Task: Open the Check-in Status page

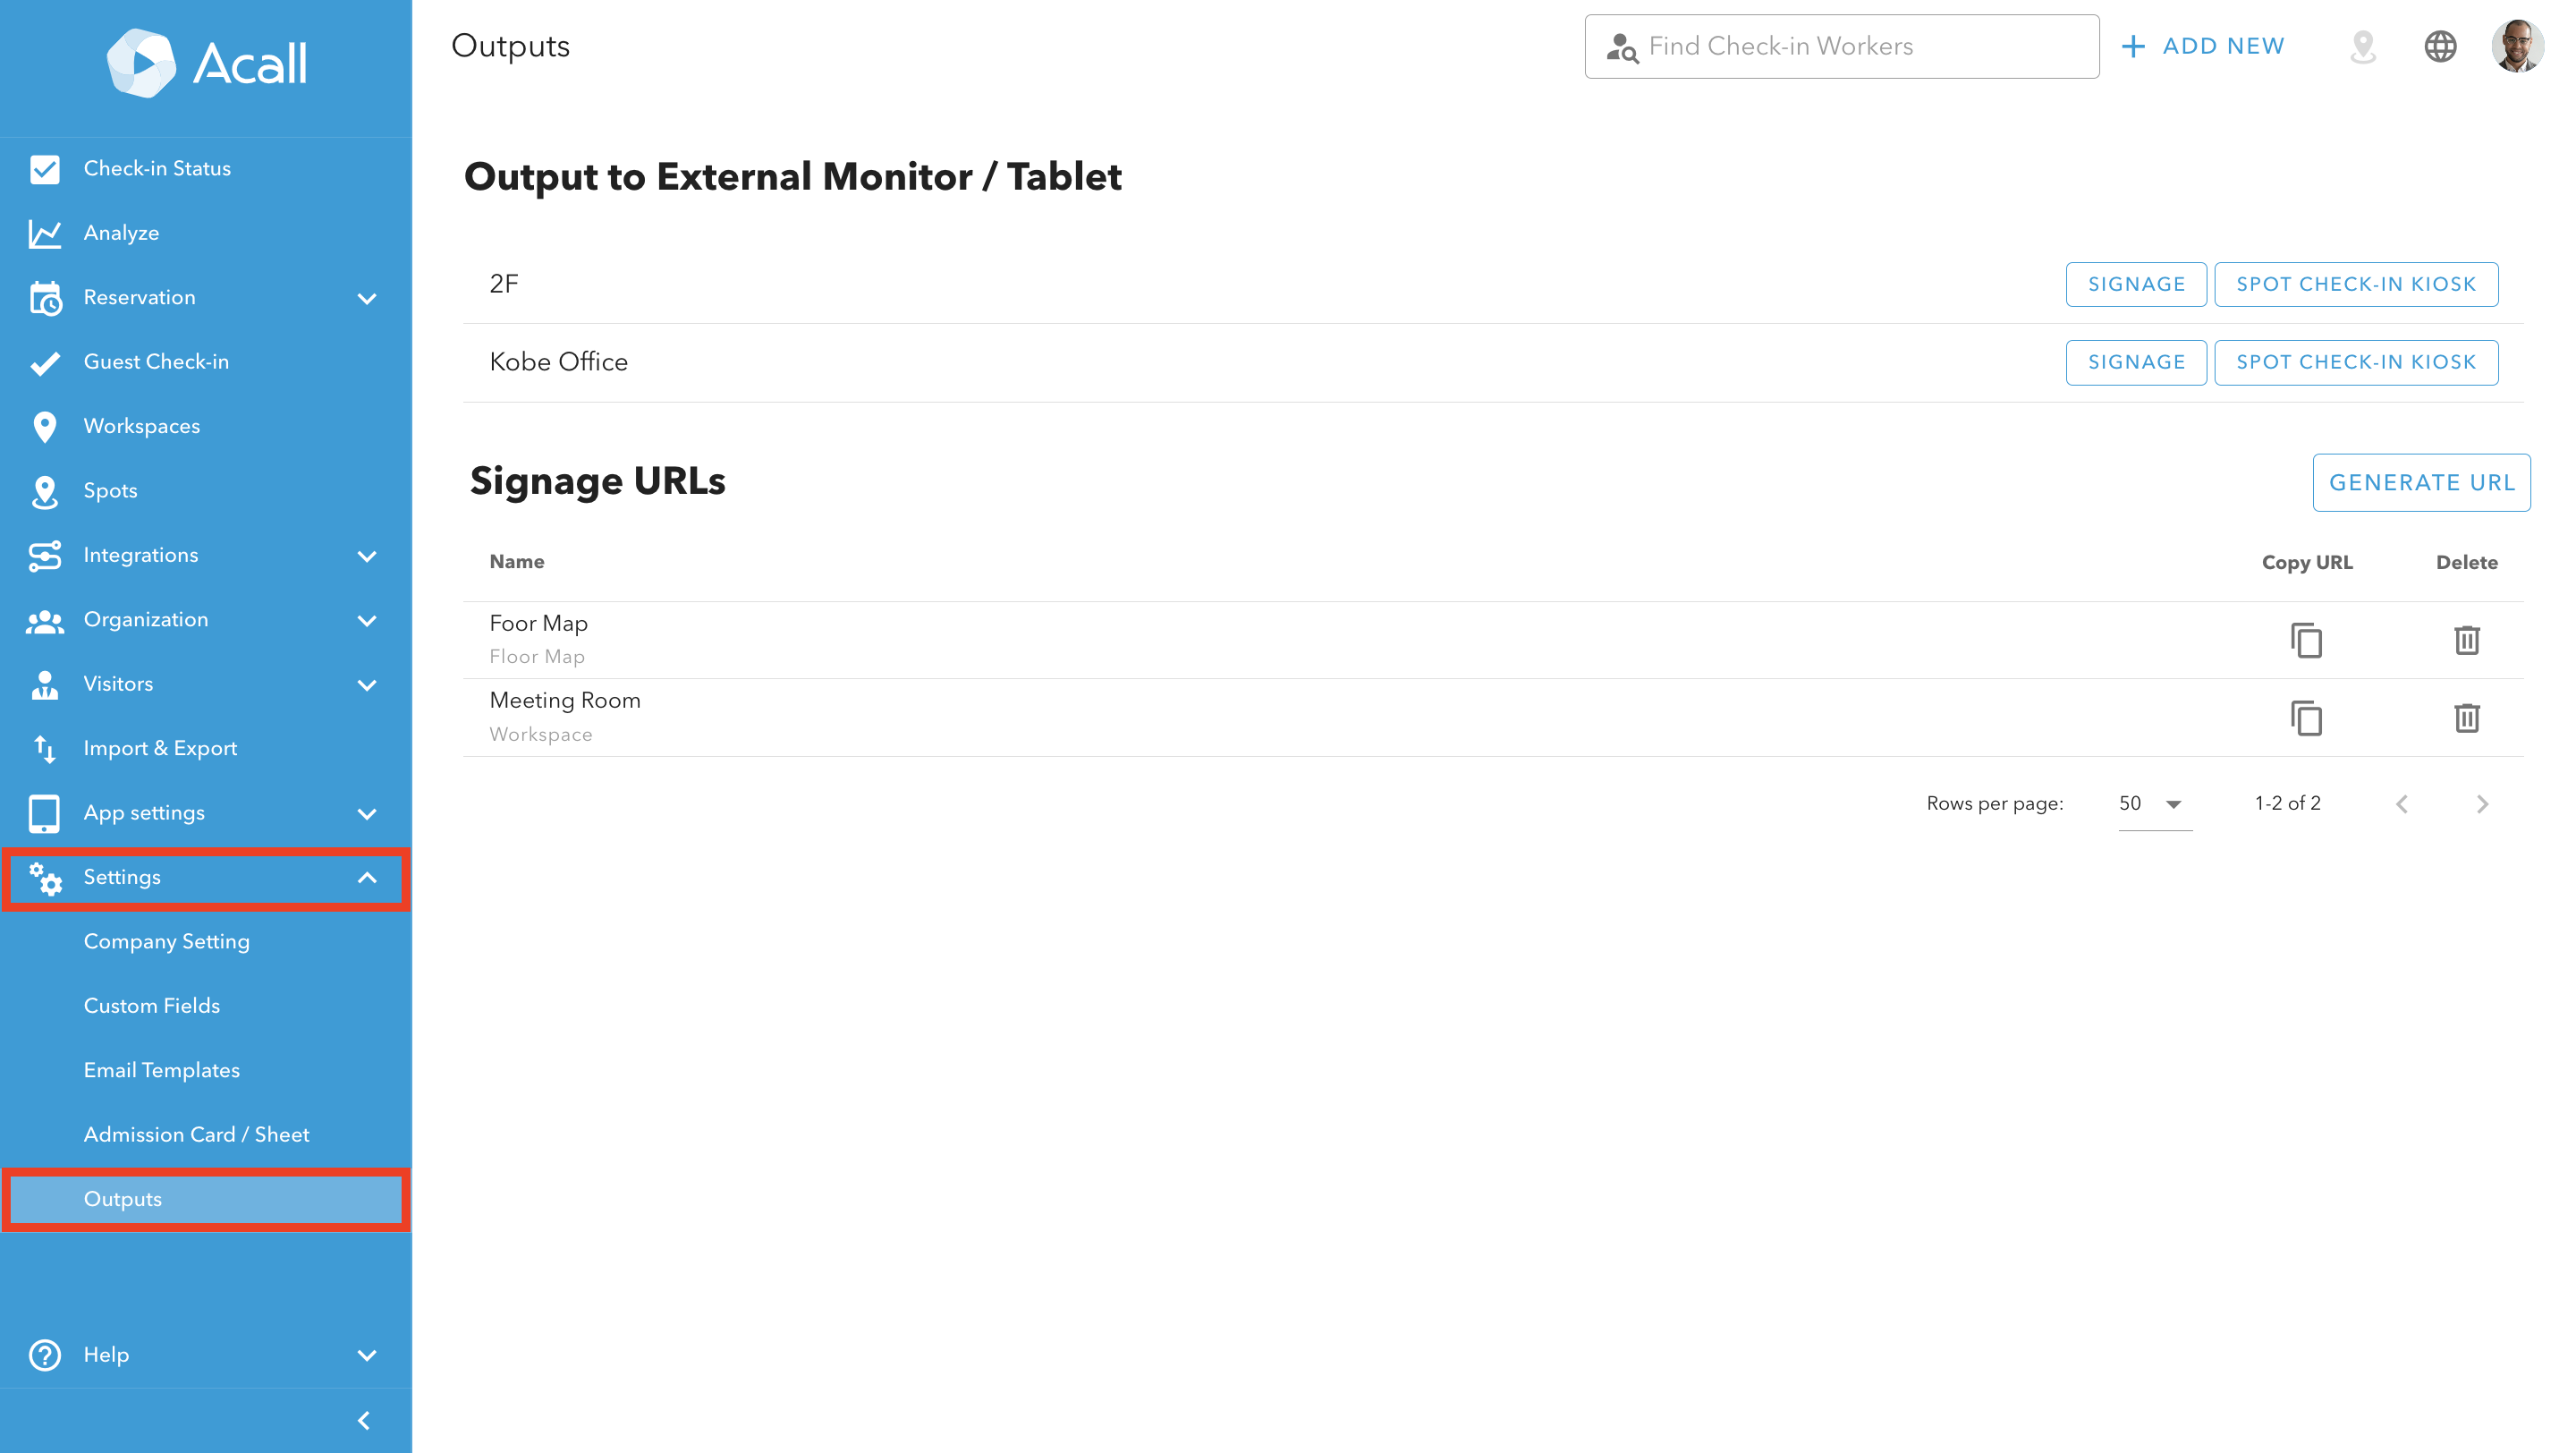Action: click(157, 168)
